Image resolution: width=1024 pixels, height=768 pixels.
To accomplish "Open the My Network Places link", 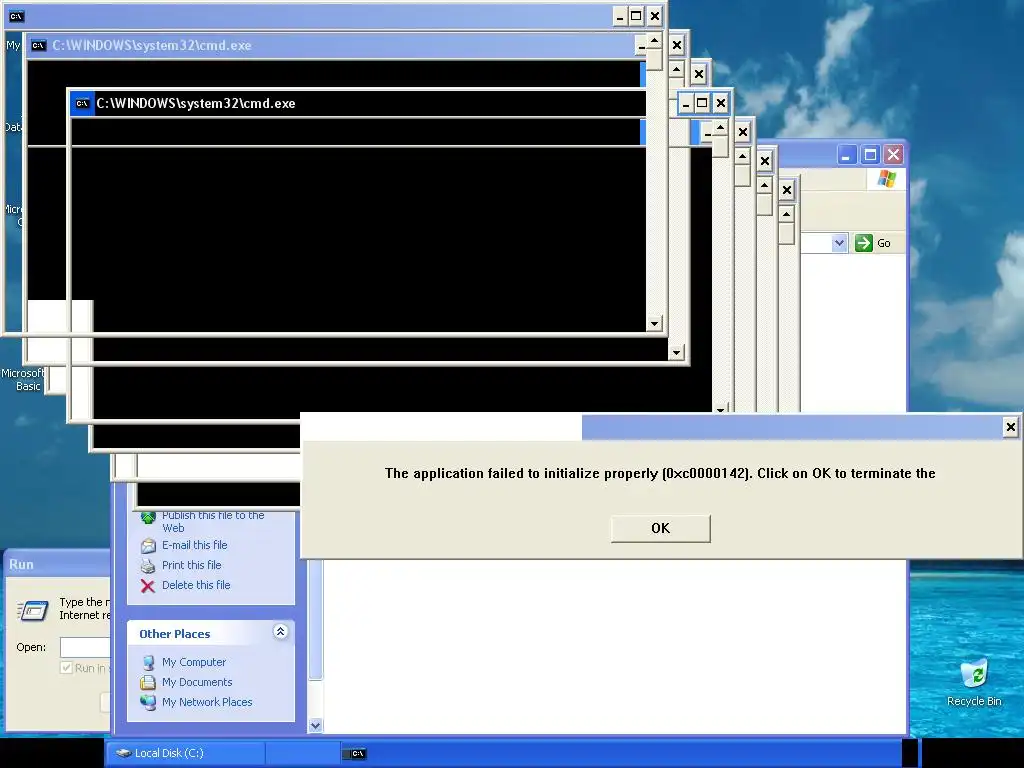I will 207,702.
